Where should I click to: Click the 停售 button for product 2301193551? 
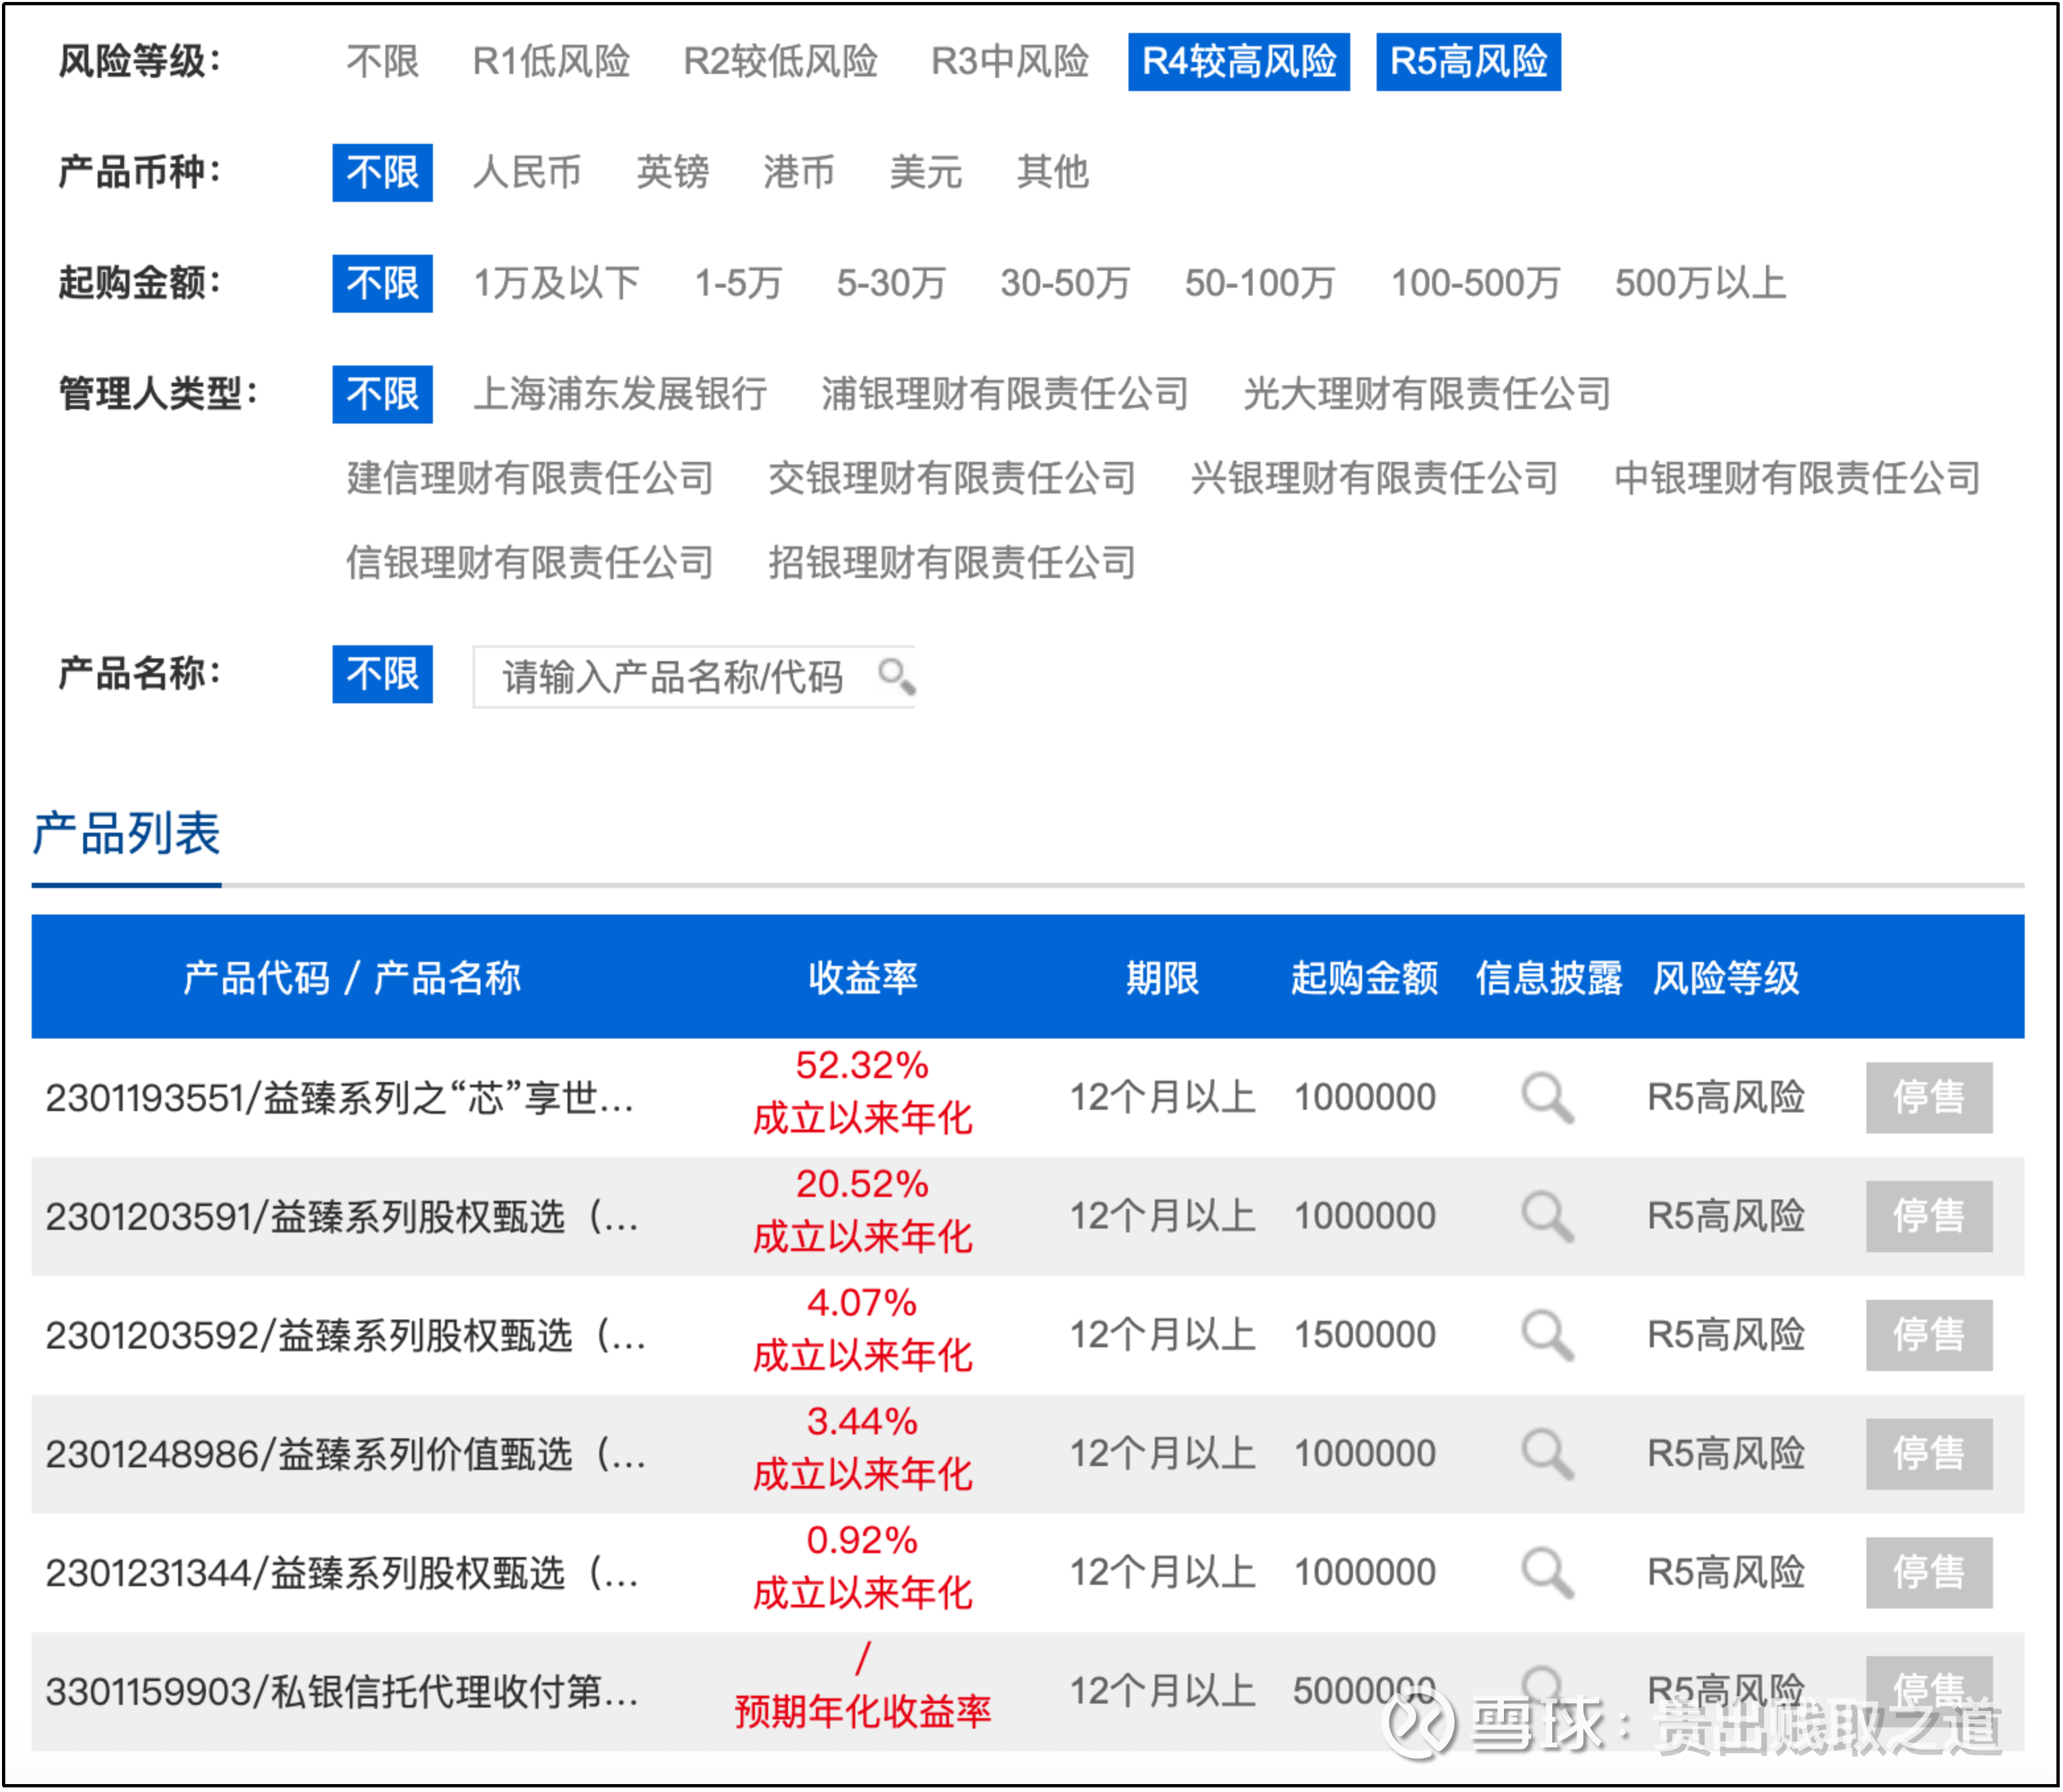tap(1928, 1098)
